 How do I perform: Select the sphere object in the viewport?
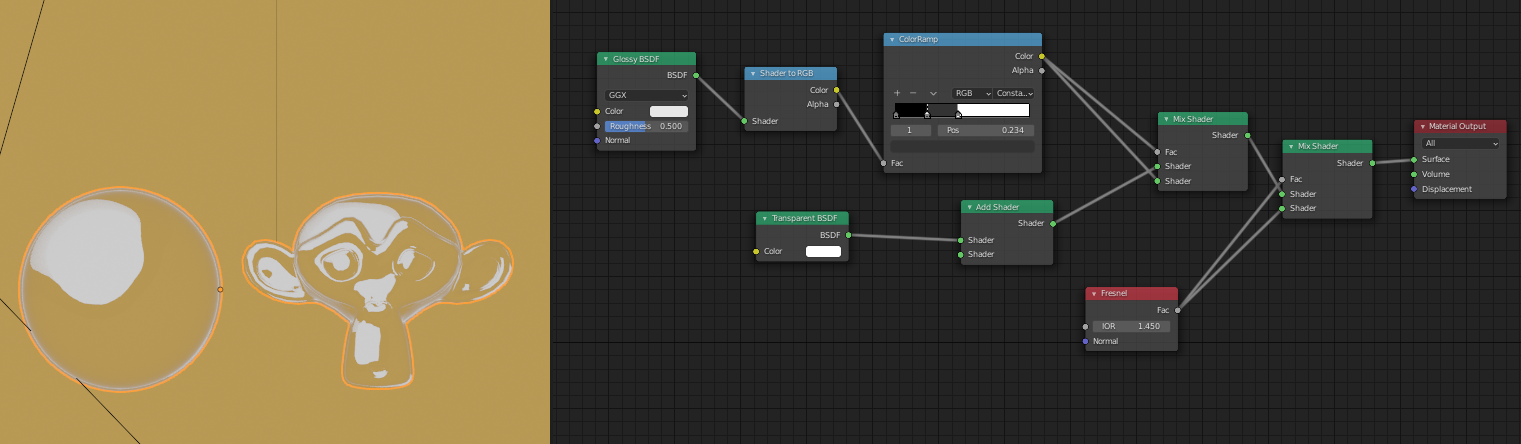point(120,289)
